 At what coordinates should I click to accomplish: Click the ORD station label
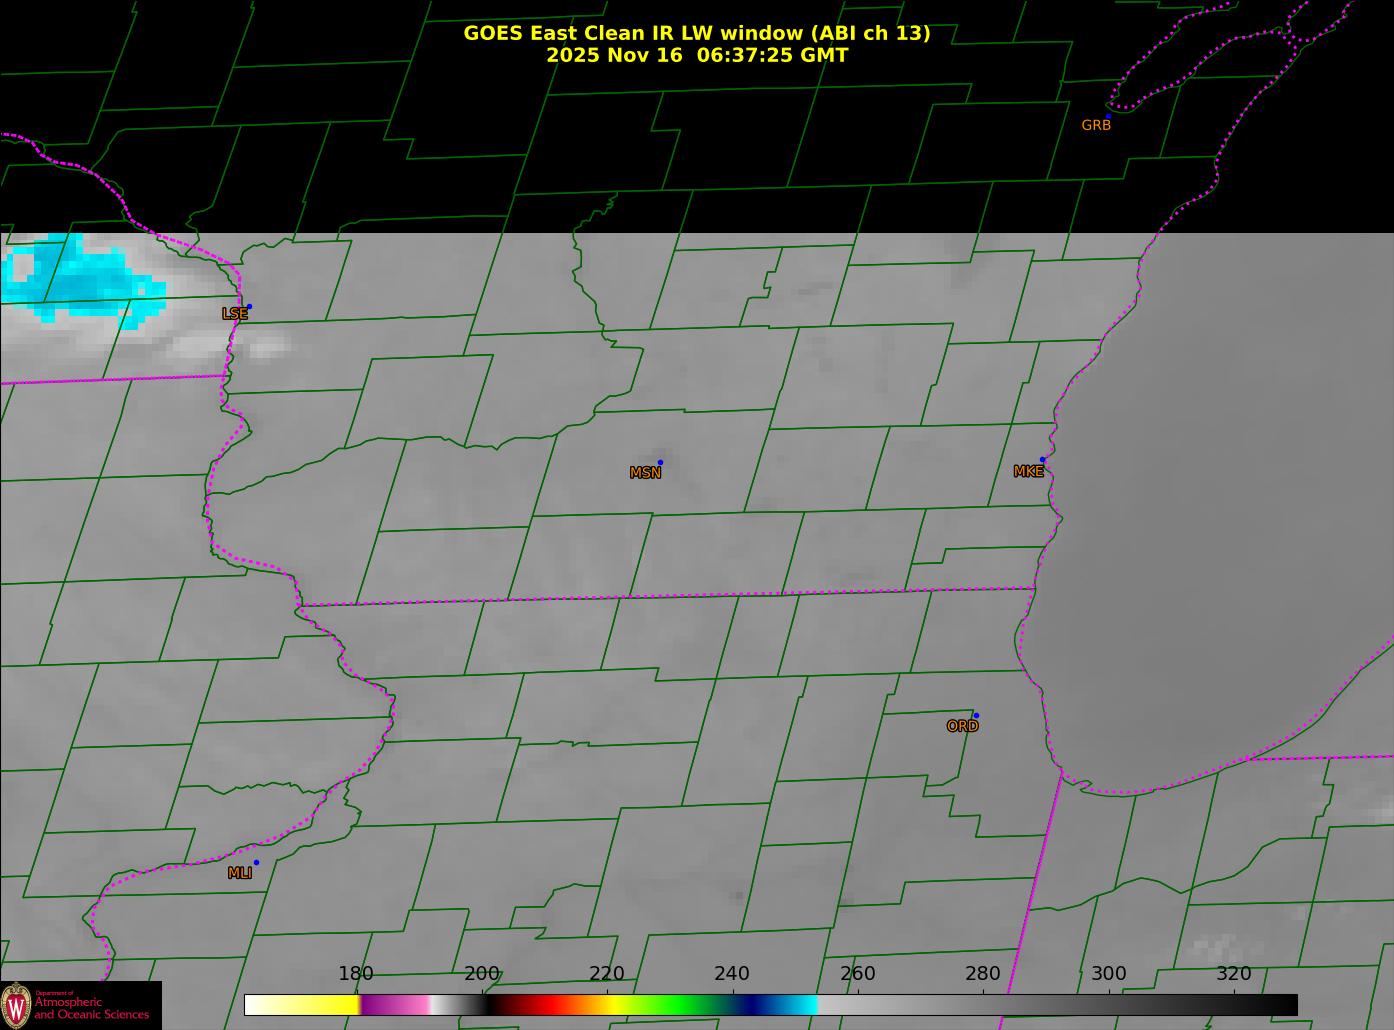[962, 727]
